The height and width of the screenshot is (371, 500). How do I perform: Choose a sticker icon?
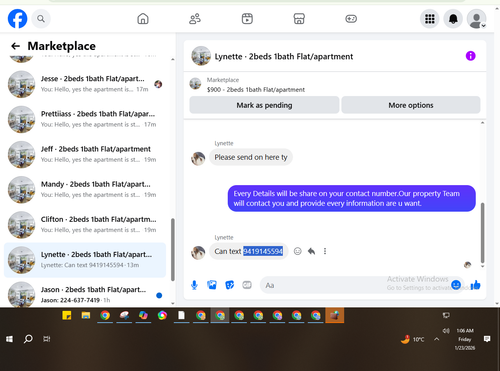click(x=230, y=285)
